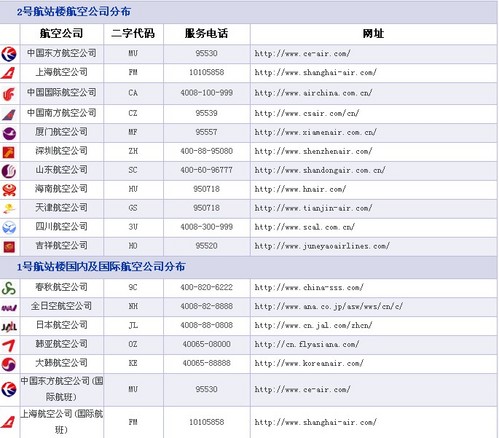Open the www.koreanair.com link
The width and height of the screenshot is (499, 438).
(309, 363)
